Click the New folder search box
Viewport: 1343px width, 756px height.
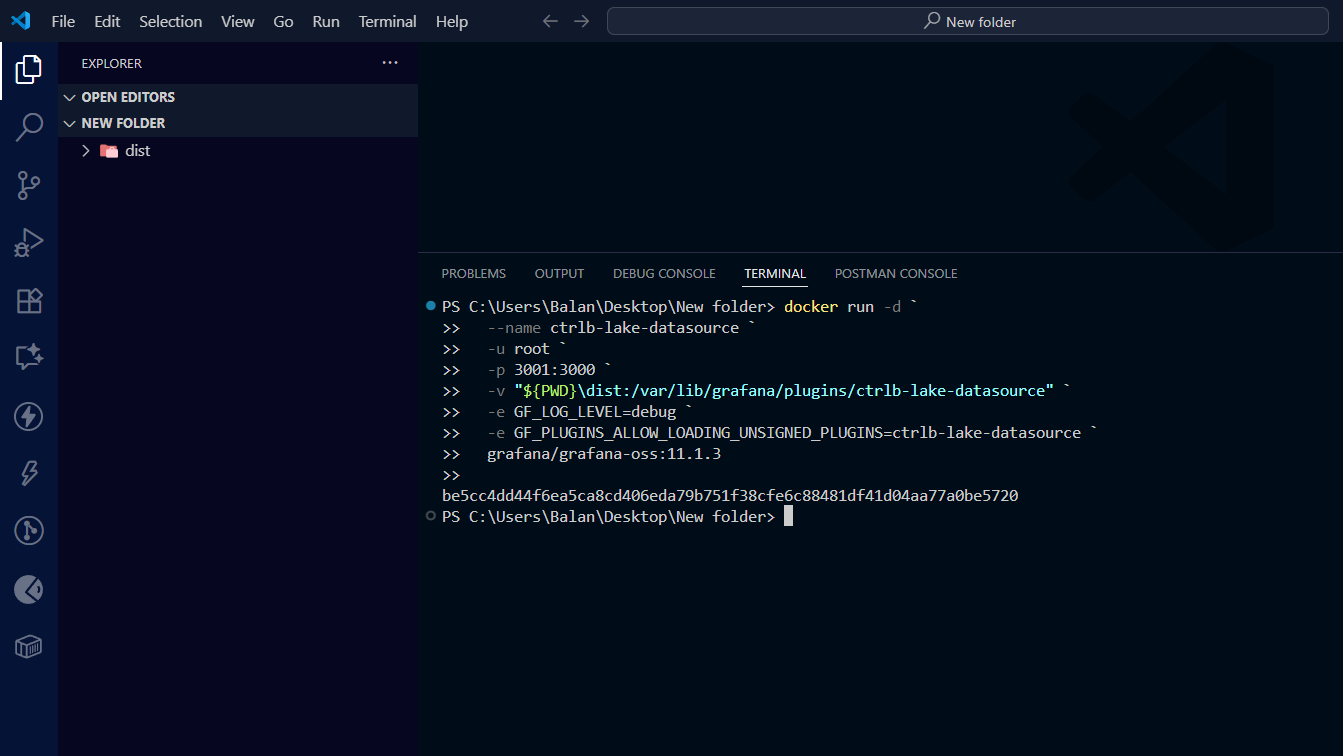tap(967, 21)
